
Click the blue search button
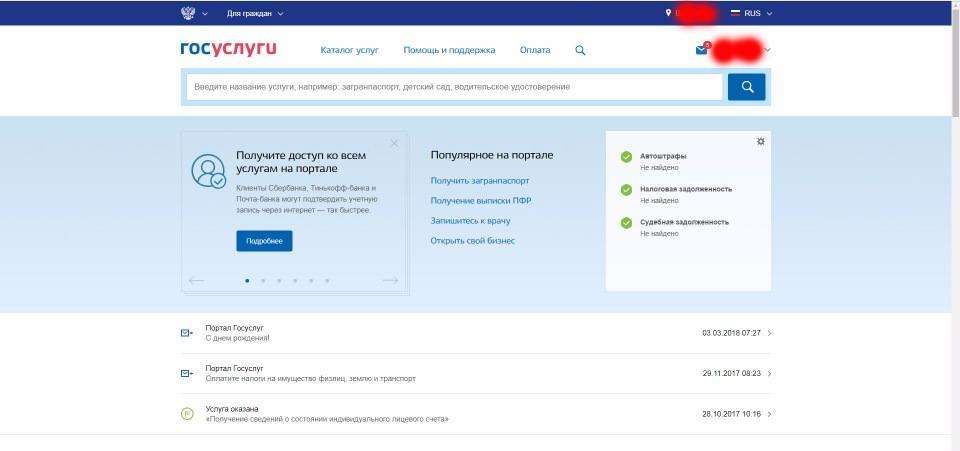[746, 87]
